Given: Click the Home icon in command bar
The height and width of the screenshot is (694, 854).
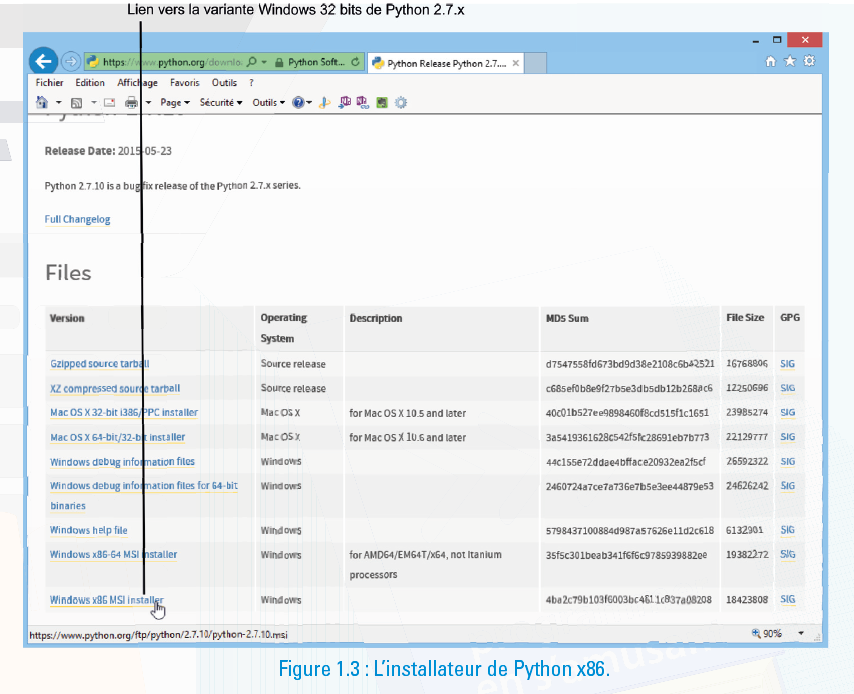Looking at the screenshot, I should [42, 102].
